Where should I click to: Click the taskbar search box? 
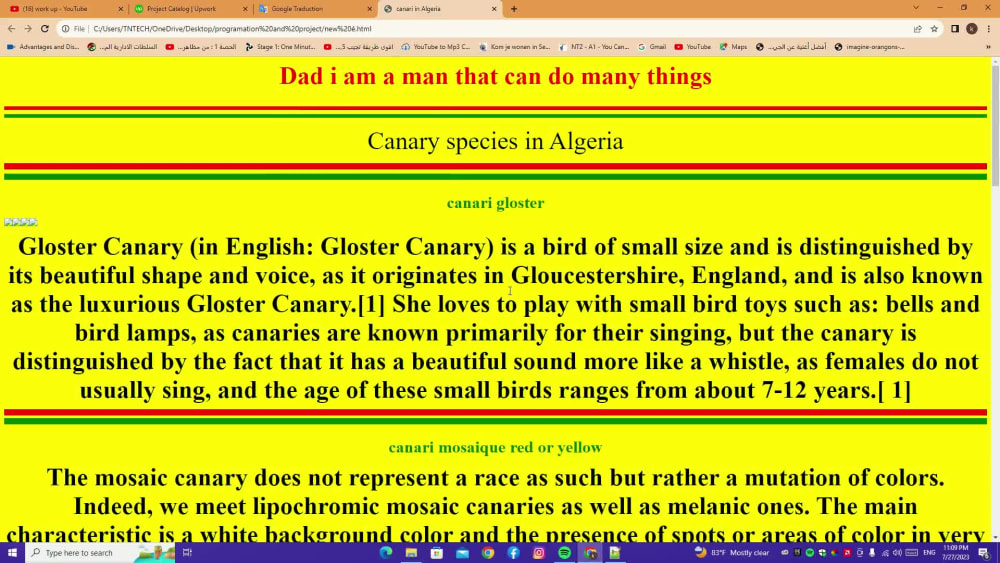[x=101, y=552]
